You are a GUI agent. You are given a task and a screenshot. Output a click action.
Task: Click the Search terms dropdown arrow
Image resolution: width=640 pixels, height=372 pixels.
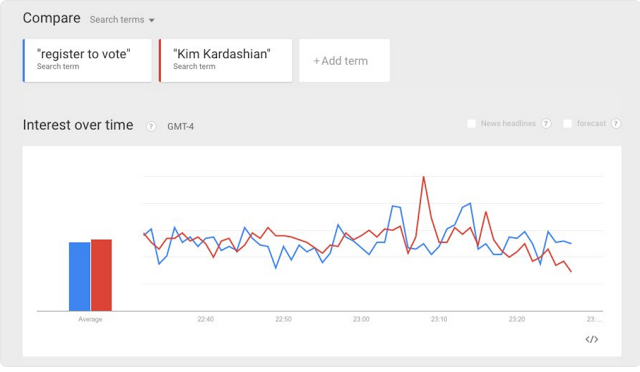click(151, 20)
